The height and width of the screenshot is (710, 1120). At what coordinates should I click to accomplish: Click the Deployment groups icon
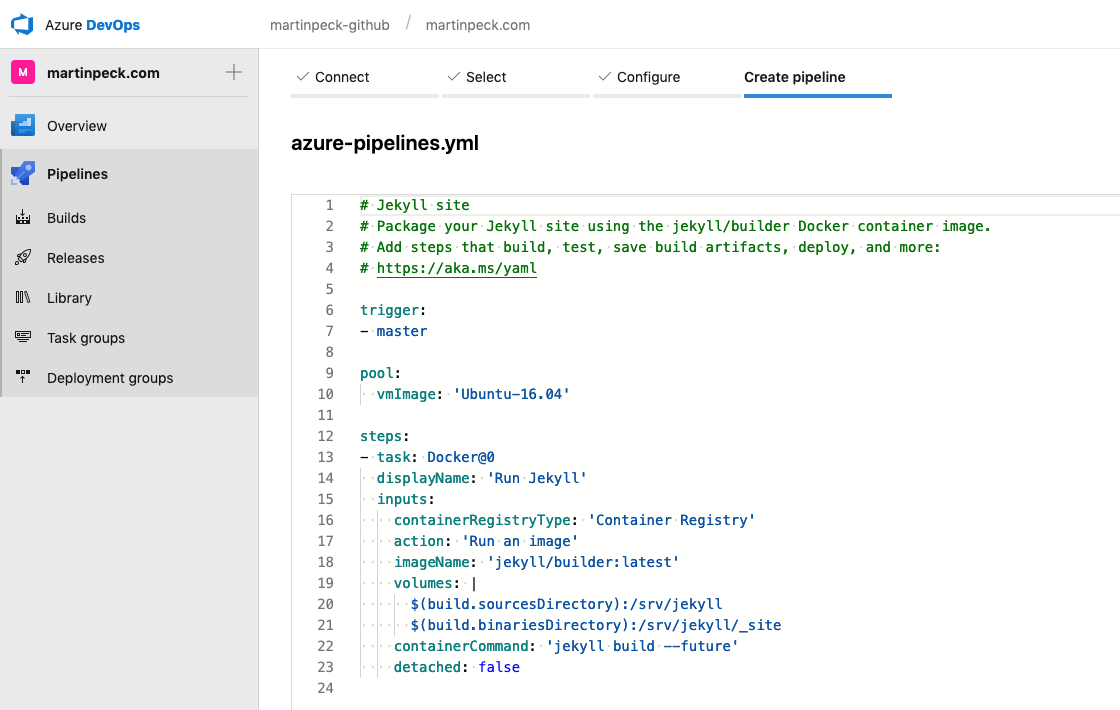(x=23, y=377)
